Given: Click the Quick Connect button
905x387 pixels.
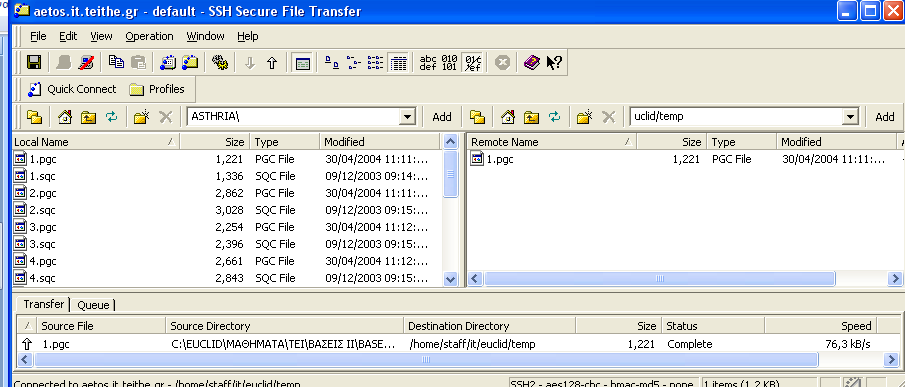Looking at the screenshot, I should 72,89.
